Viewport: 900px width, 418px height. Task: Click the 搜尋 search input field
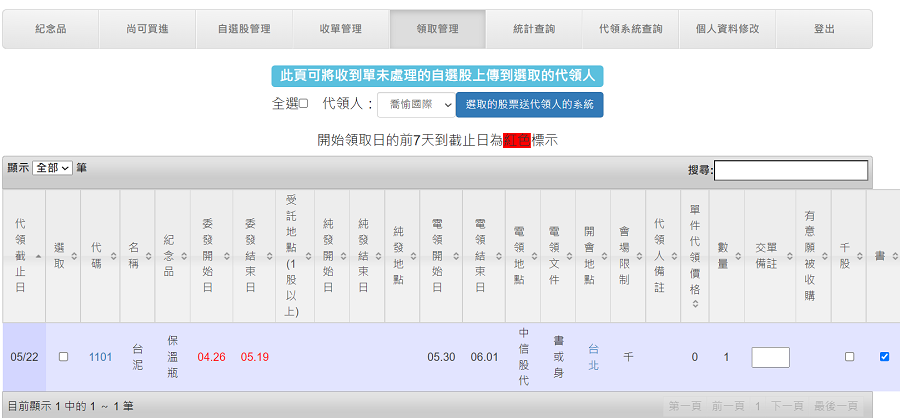point(790,170)
